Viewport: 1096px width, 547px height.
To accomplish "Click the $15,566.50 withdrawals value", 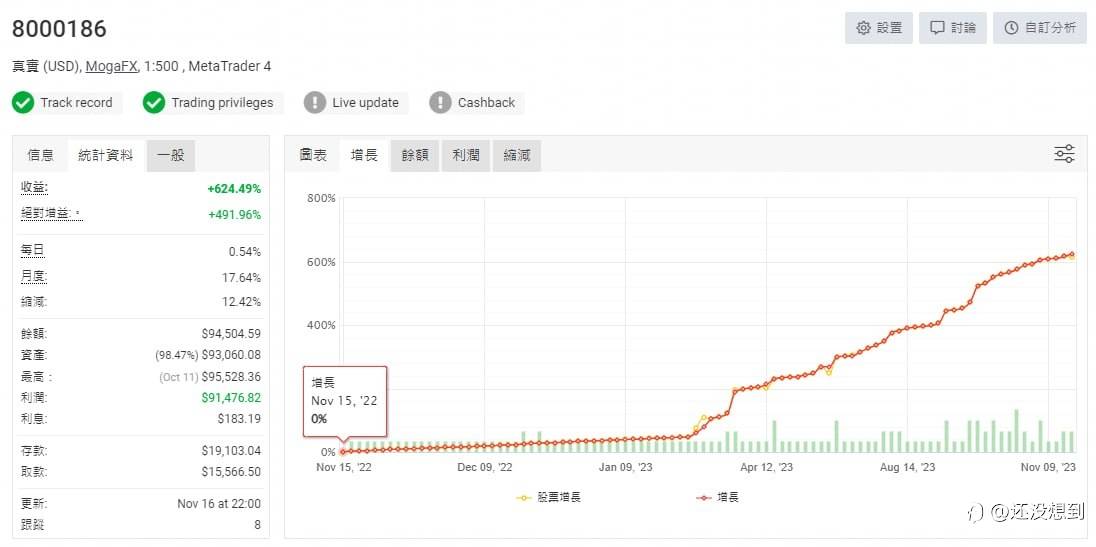I will tap(231, 472).
